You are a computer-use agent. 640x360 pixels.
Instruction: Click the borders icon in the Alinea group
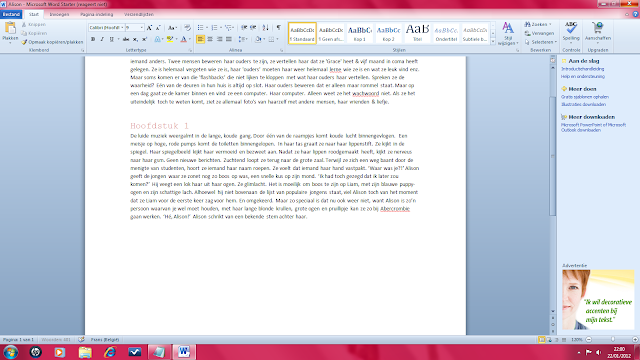[x=271, y=39]
